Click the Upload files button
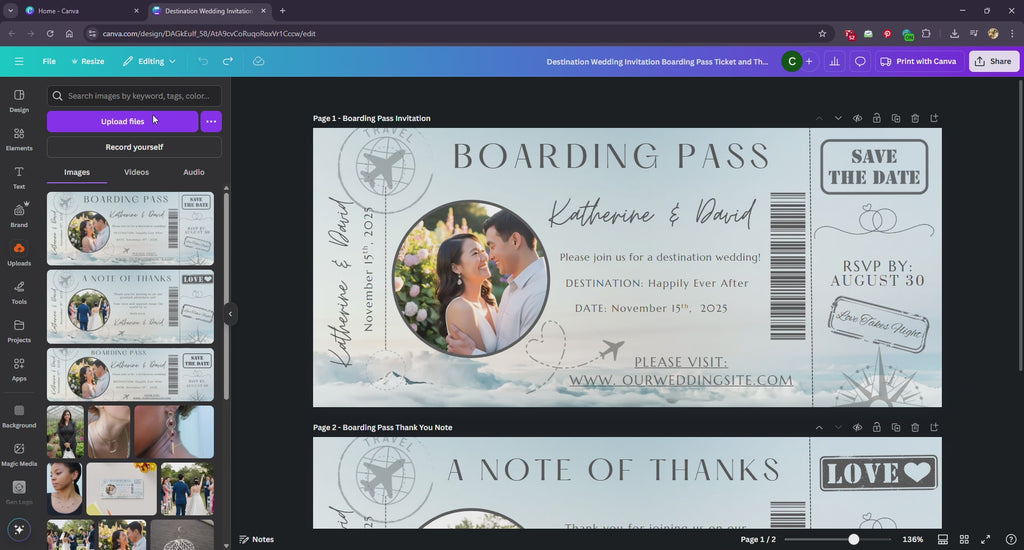1024x550 pixels. (122, 121)
